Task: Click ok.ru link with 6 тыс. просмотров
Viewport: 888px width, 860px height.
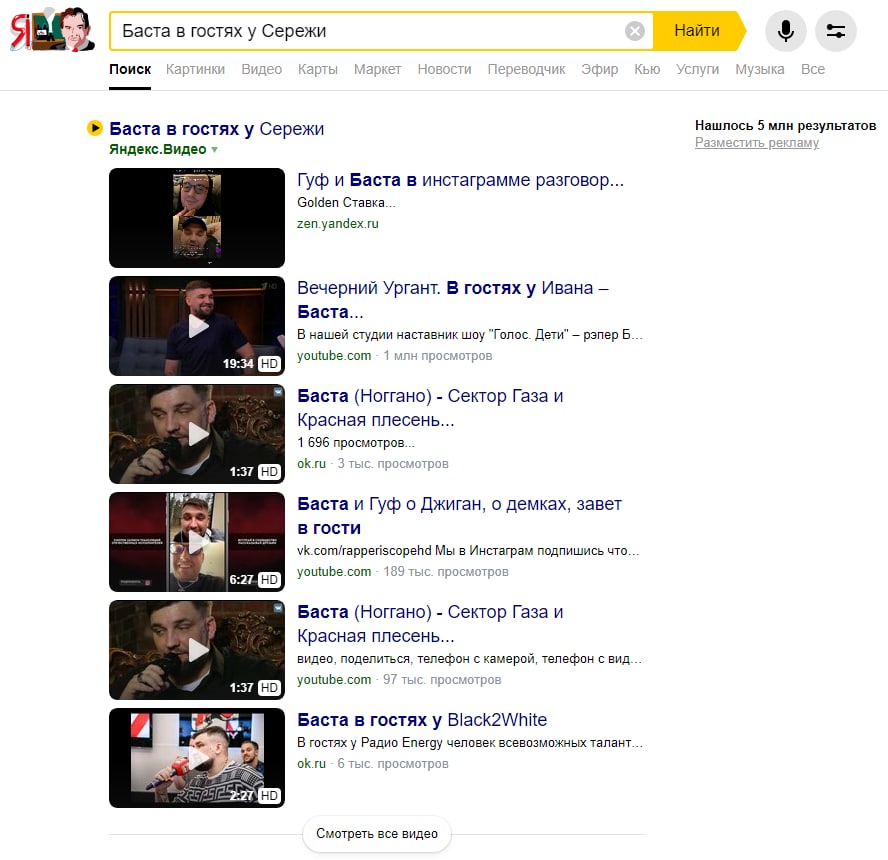Action: [x=311, y=764]
